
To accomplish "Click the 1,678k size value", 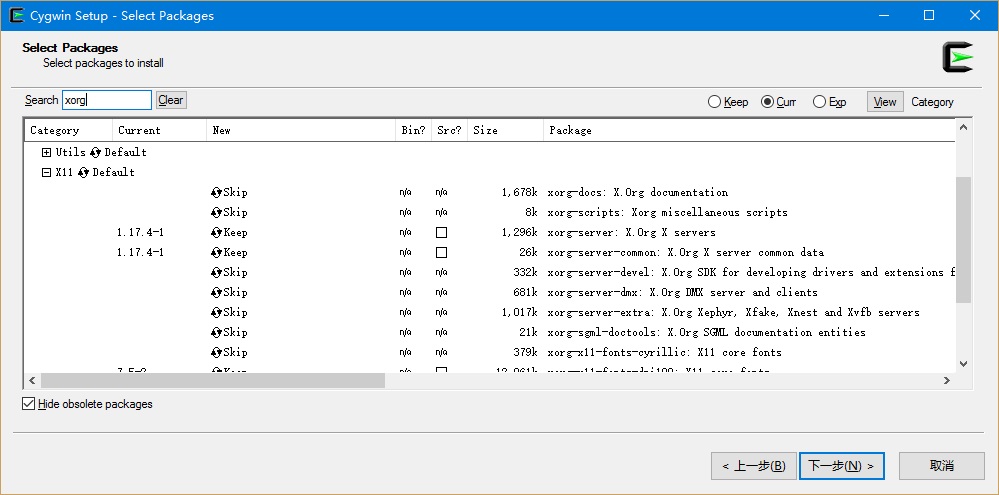I will coord(519,192).
